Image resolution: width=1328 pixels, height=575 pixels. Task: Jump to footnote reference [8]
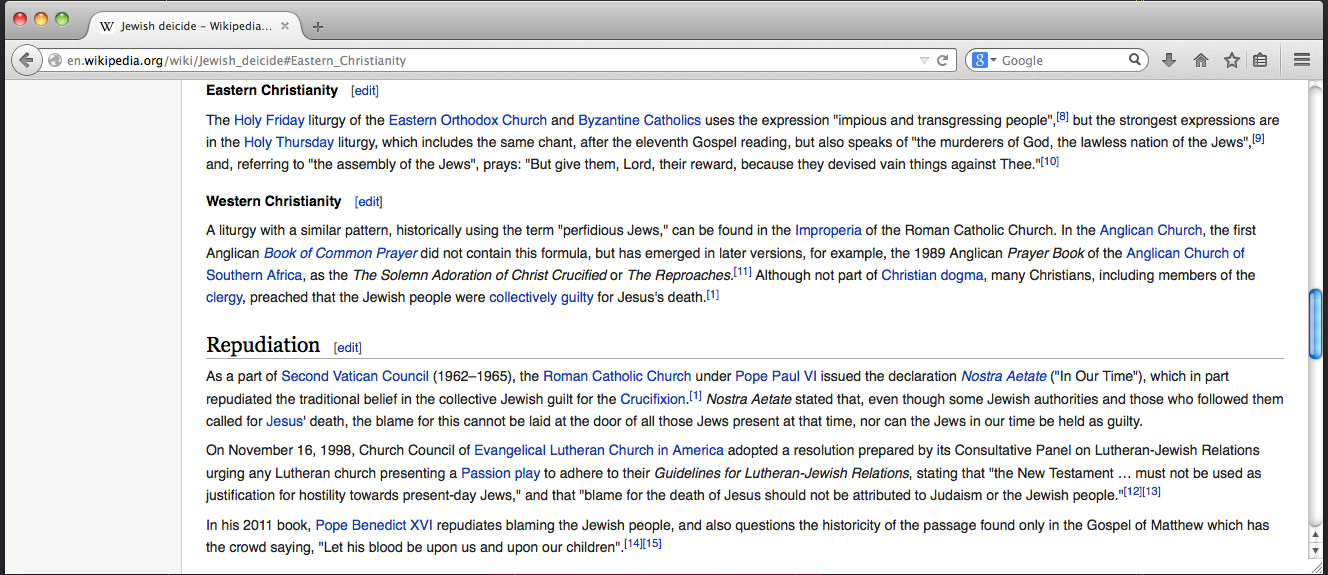point(1063,117)
